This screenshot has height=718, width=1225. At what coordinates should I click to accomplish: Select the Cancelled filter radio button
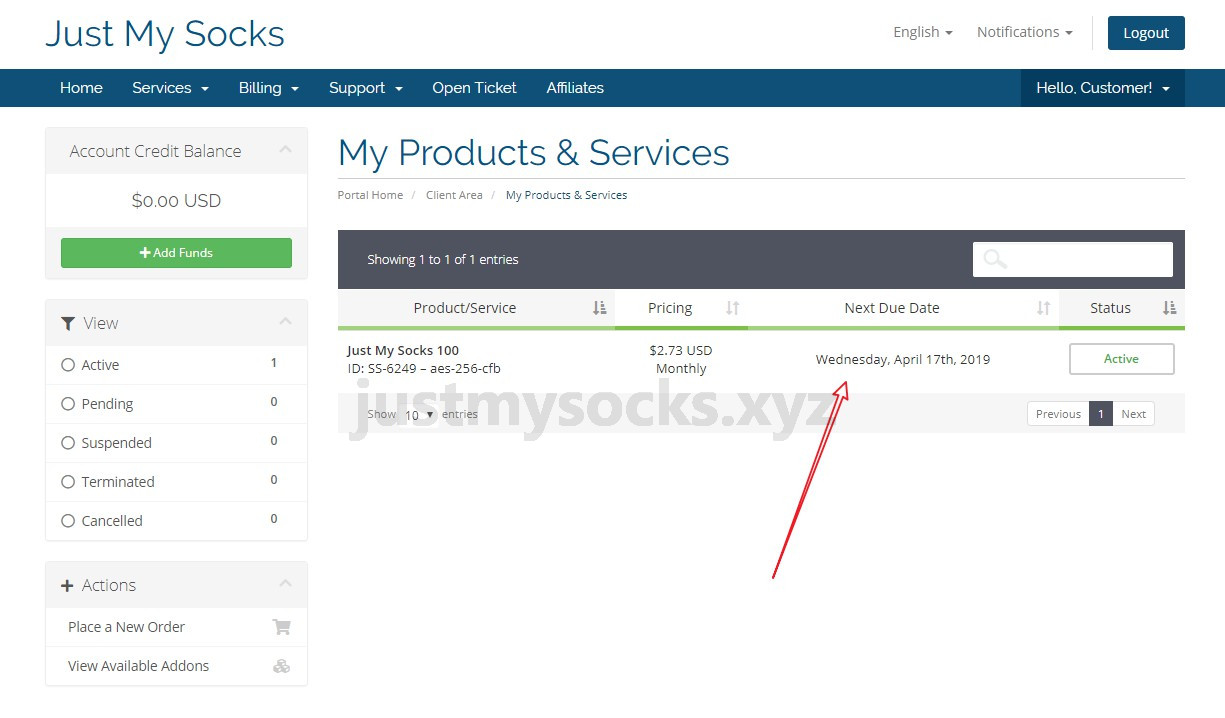tap(68, 521)
